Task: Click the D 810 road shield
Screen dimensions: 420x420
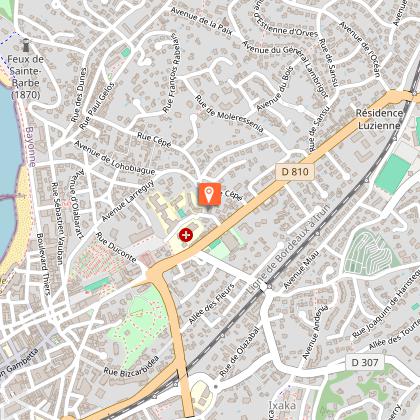Action: (295, 172)
